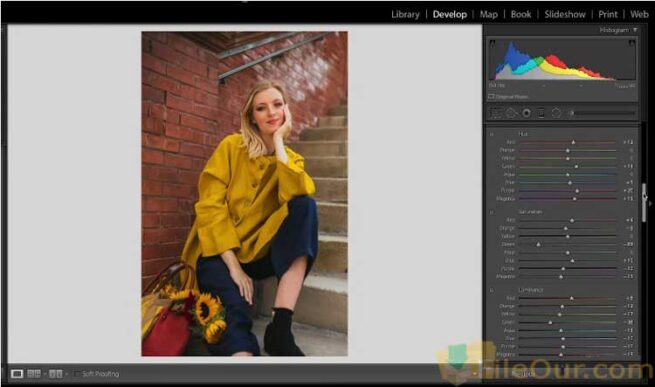Click the Hue Purple value field
The width and height of the screenshot is (655, 387).
tap(628, 191)
